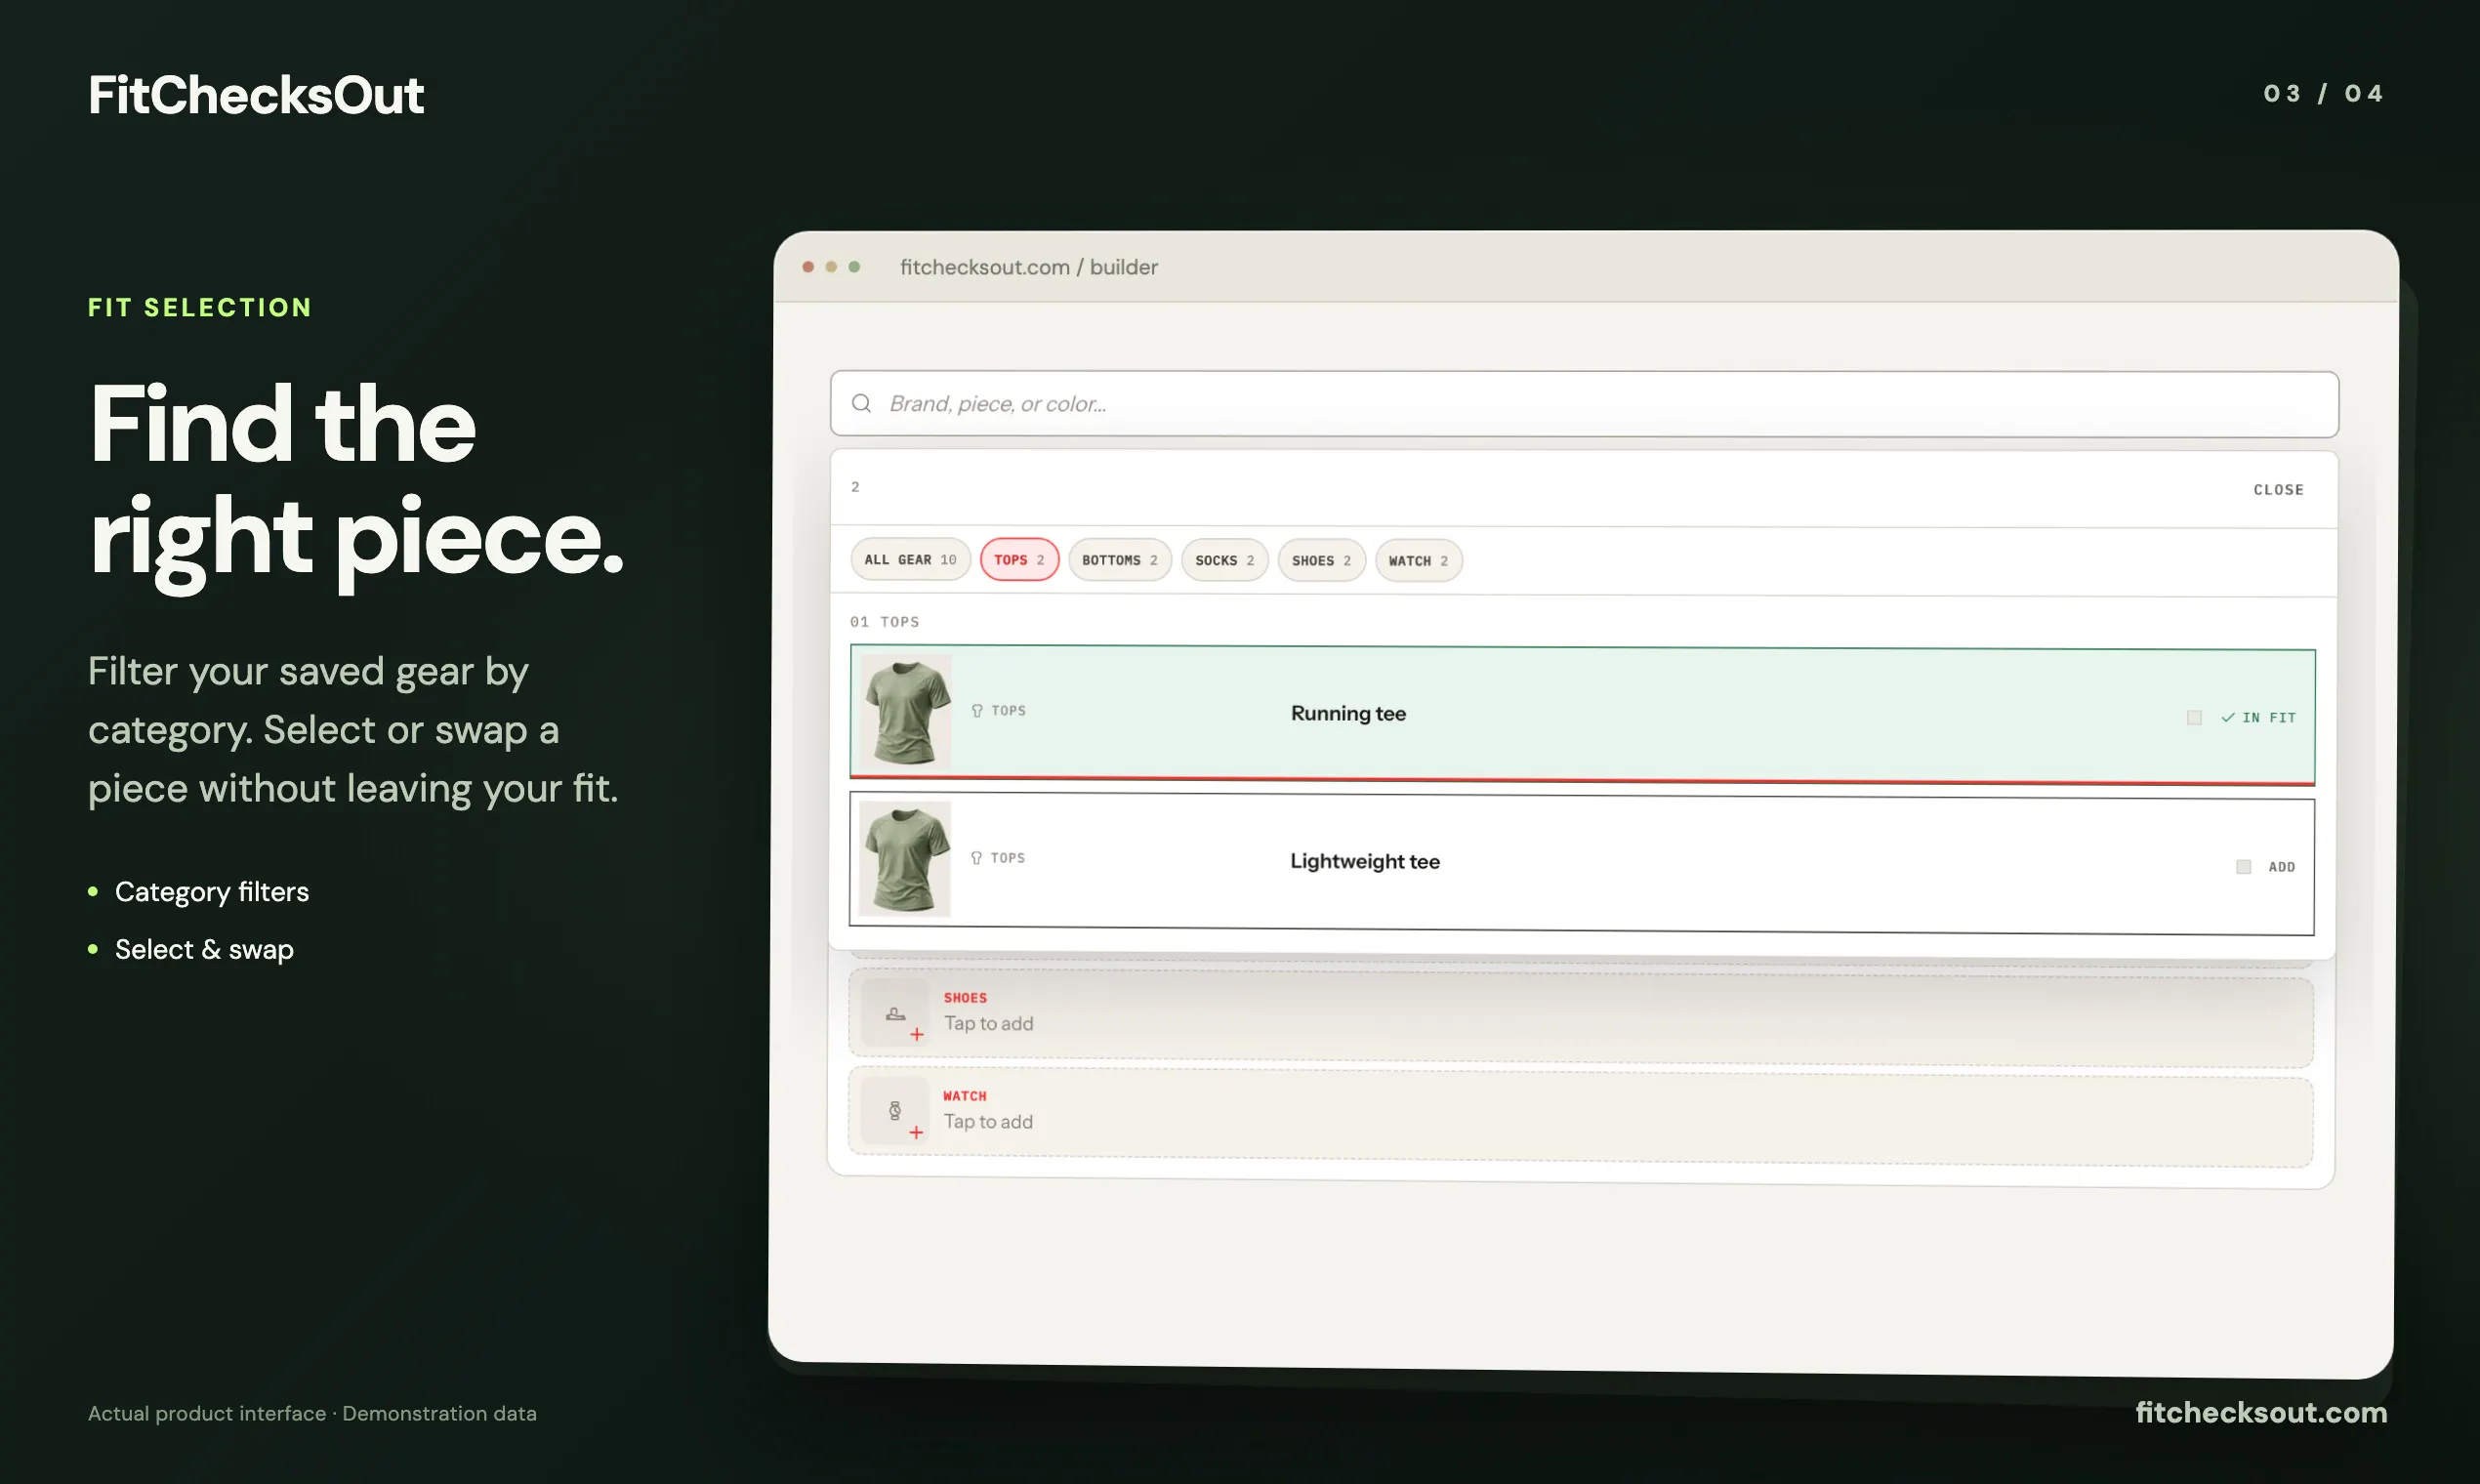
Task: Click the Select & swap bullet text
Action: coord(204,949)
